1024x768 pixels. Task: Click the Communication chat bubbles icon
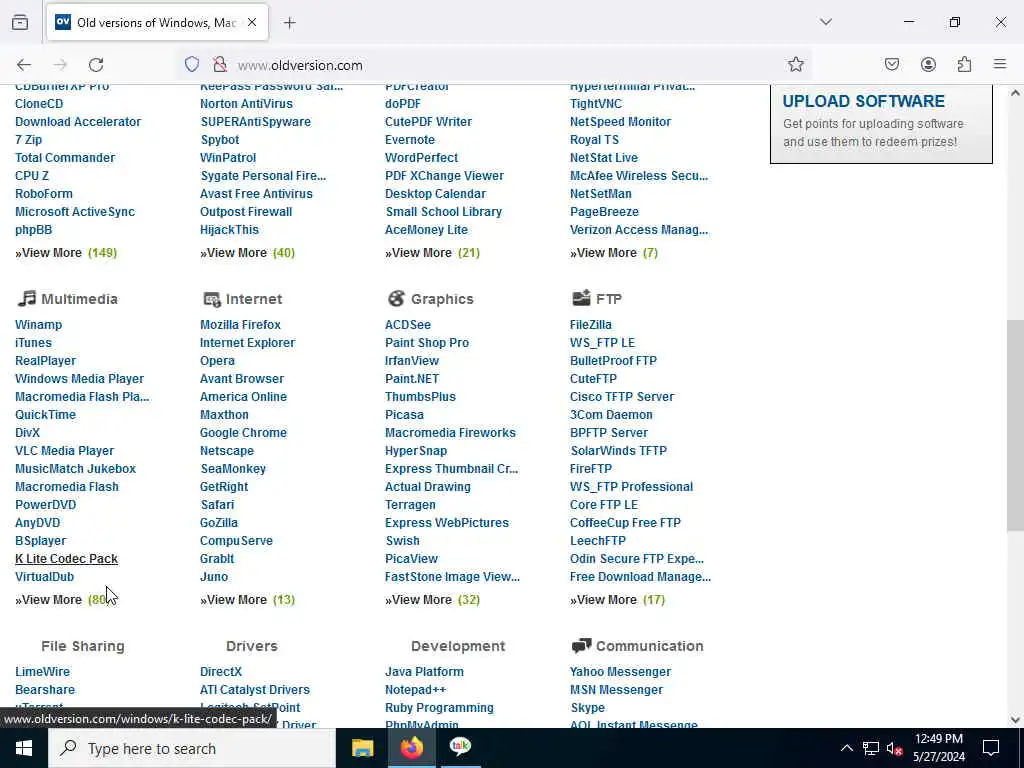(x=581, y=646)
